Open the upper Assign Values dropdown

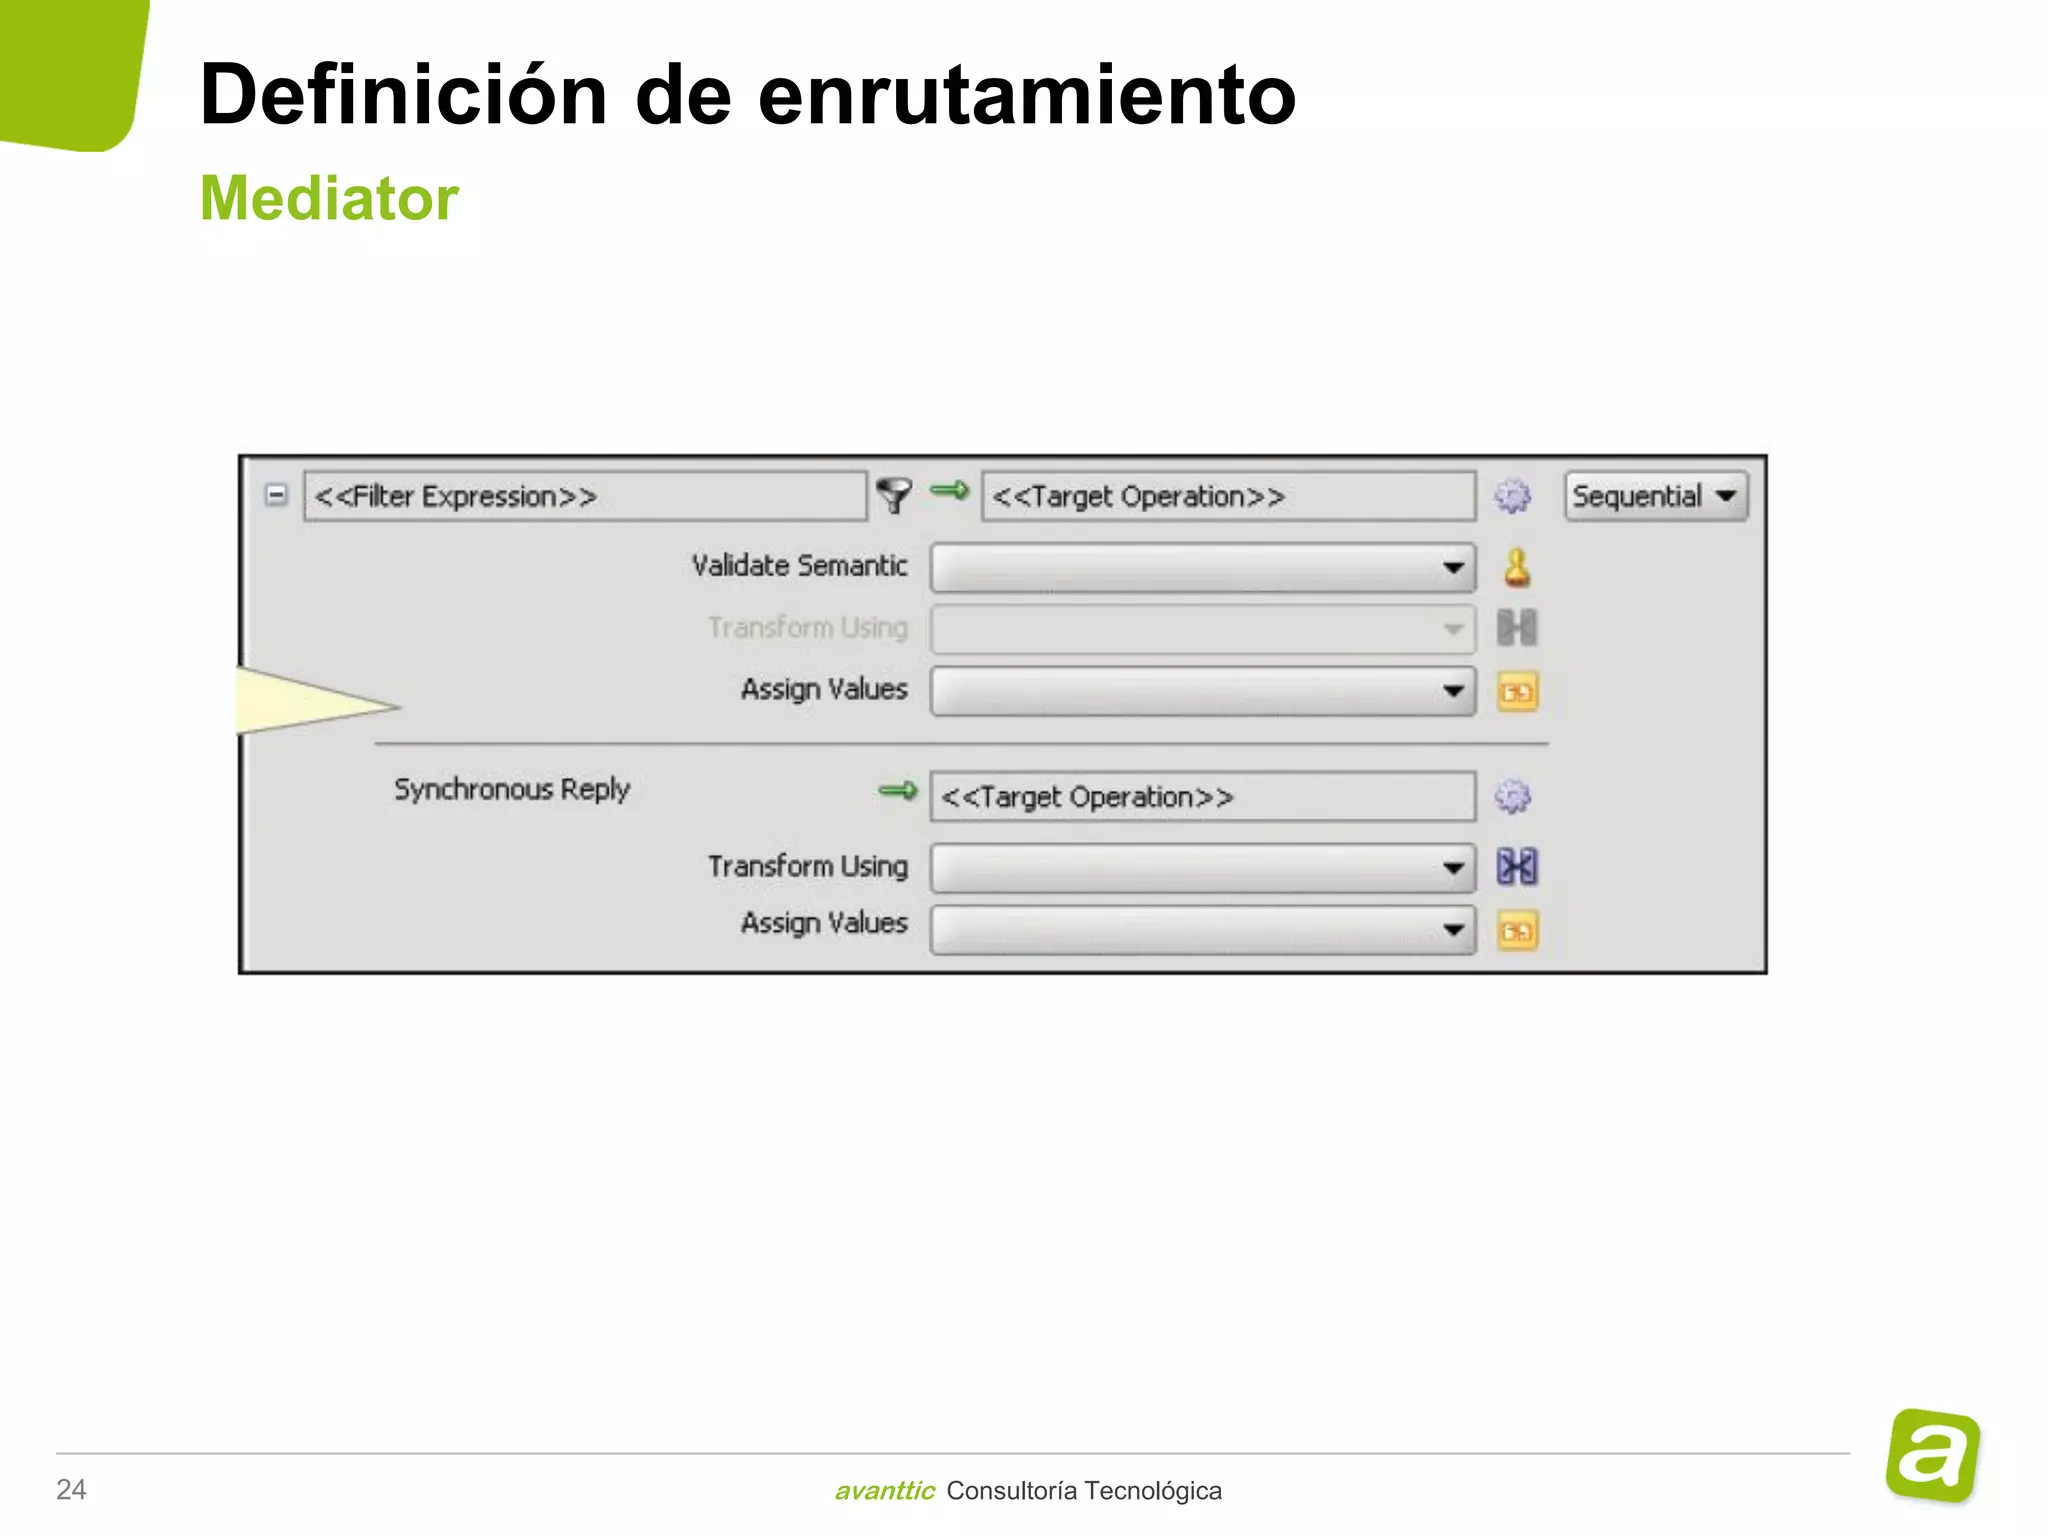click(1202, 691)
